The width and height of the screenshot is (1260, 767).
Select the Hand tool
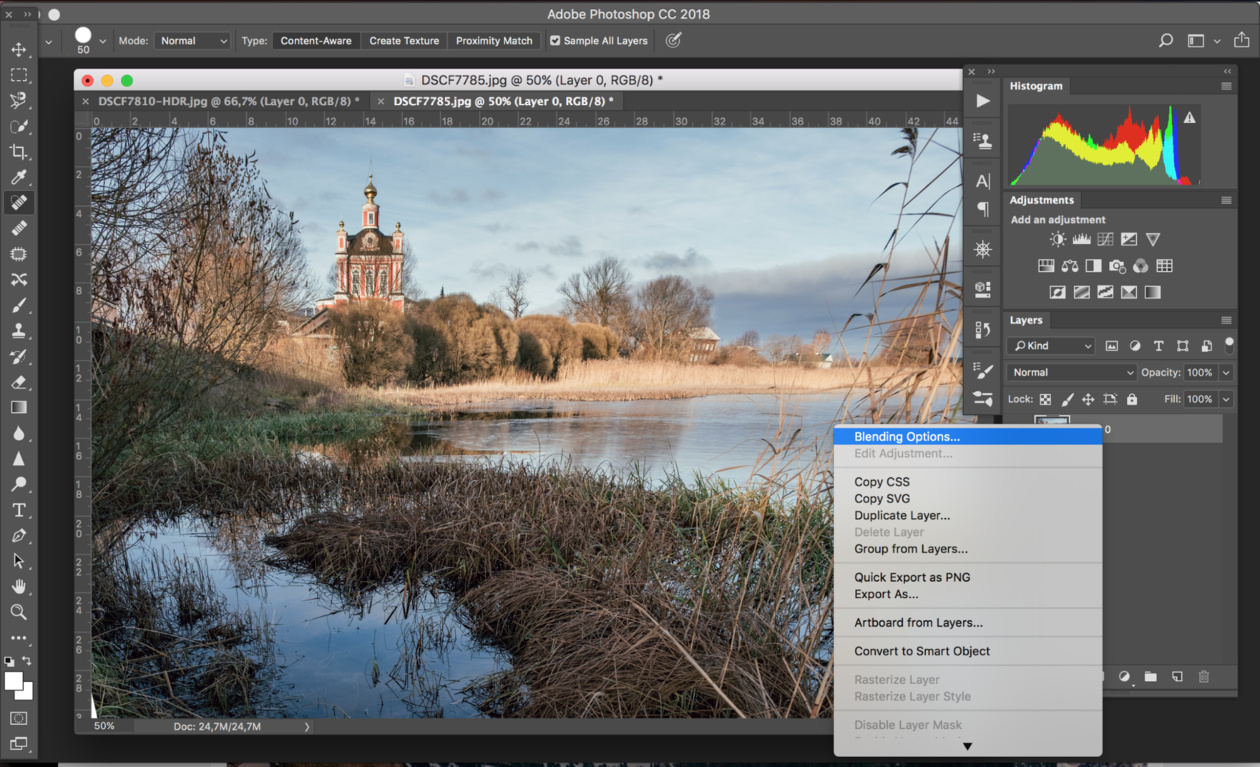(18, 587)
